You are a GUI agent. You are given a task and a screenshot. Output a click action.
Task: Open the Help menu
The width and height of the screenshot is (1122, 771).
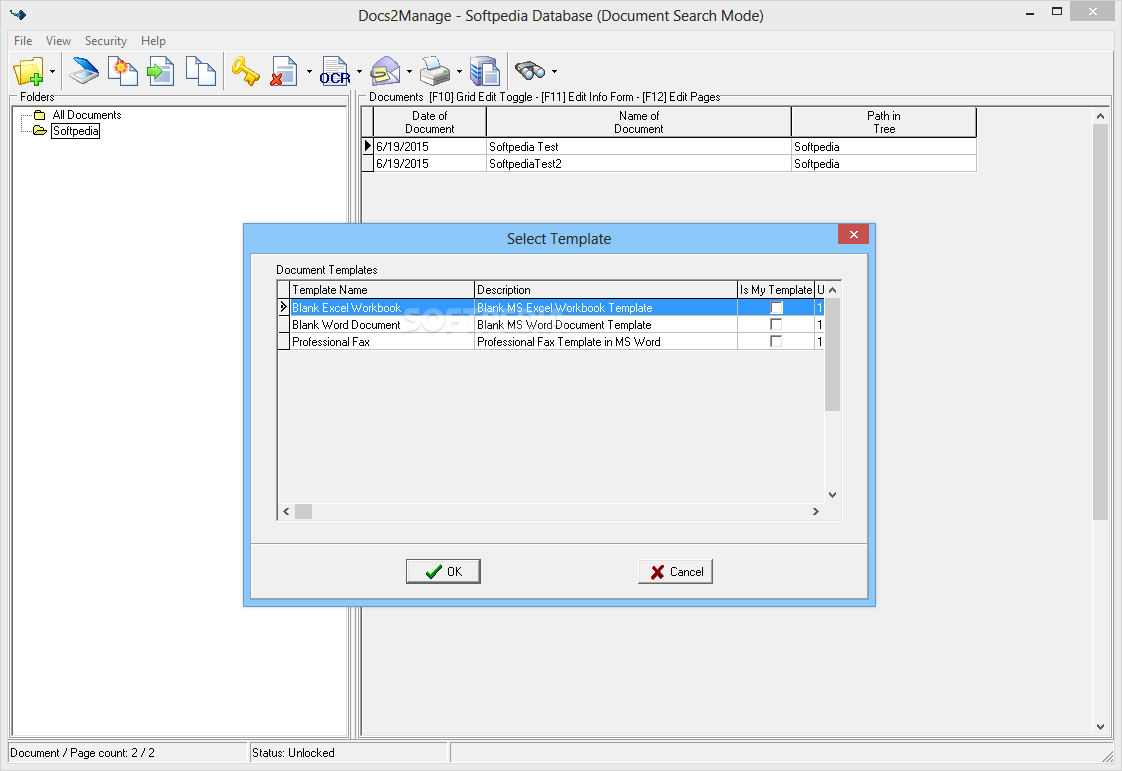[153, 41]
